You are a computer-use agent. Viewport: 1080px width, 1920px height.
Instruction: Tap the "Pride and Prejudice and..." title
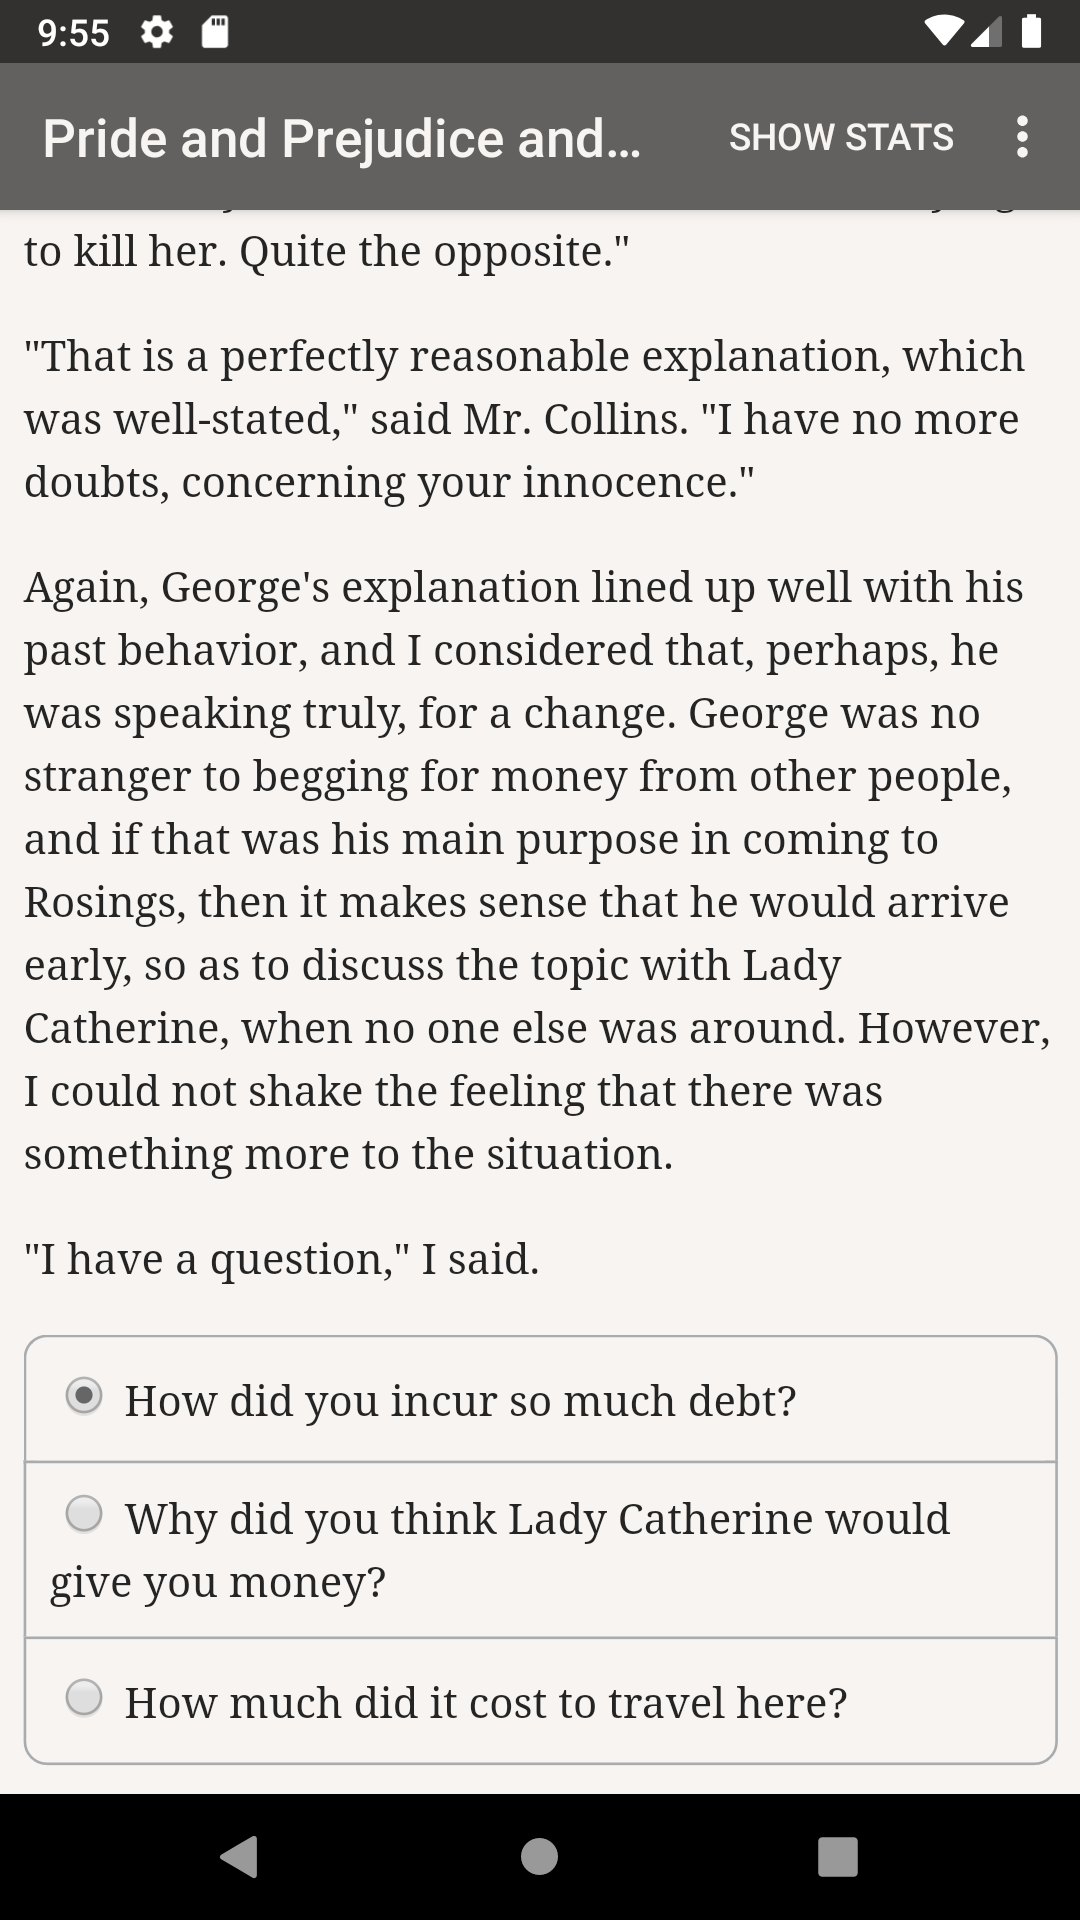point(341,138)
